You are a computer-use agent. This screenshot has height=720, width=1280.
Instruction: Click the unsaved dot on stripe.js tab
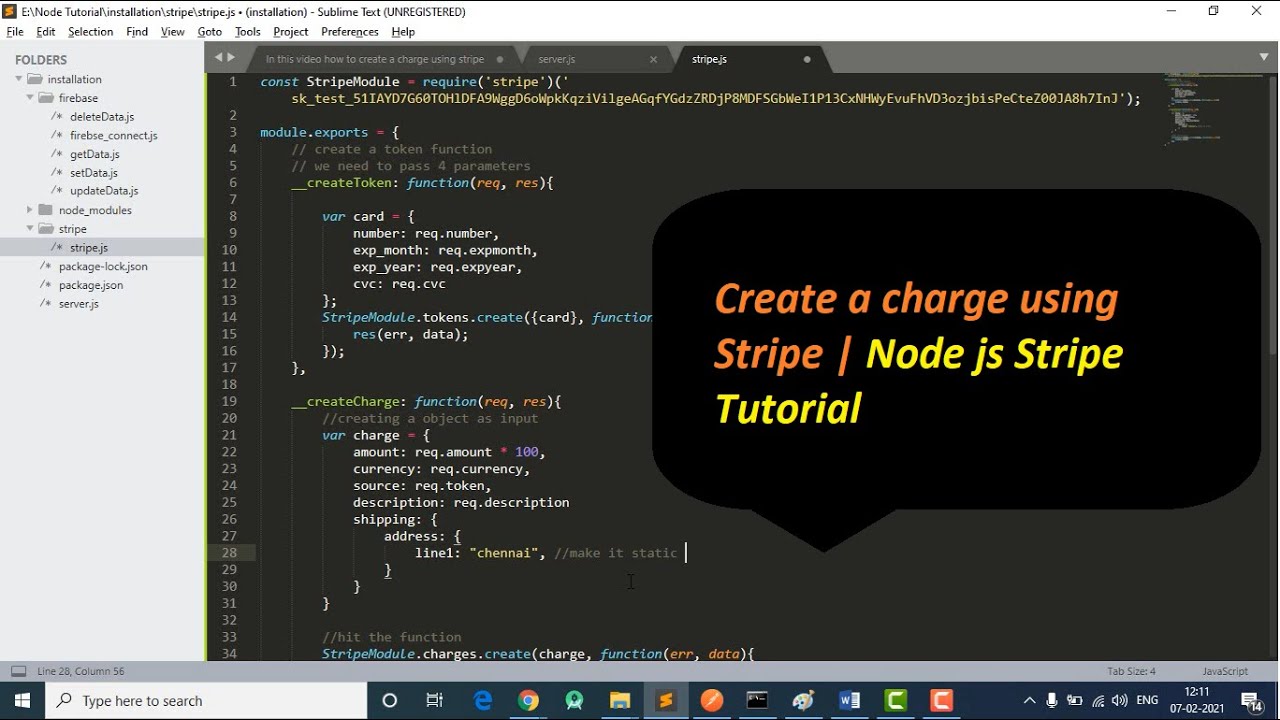pyautogui.click(x=807, y=59)
